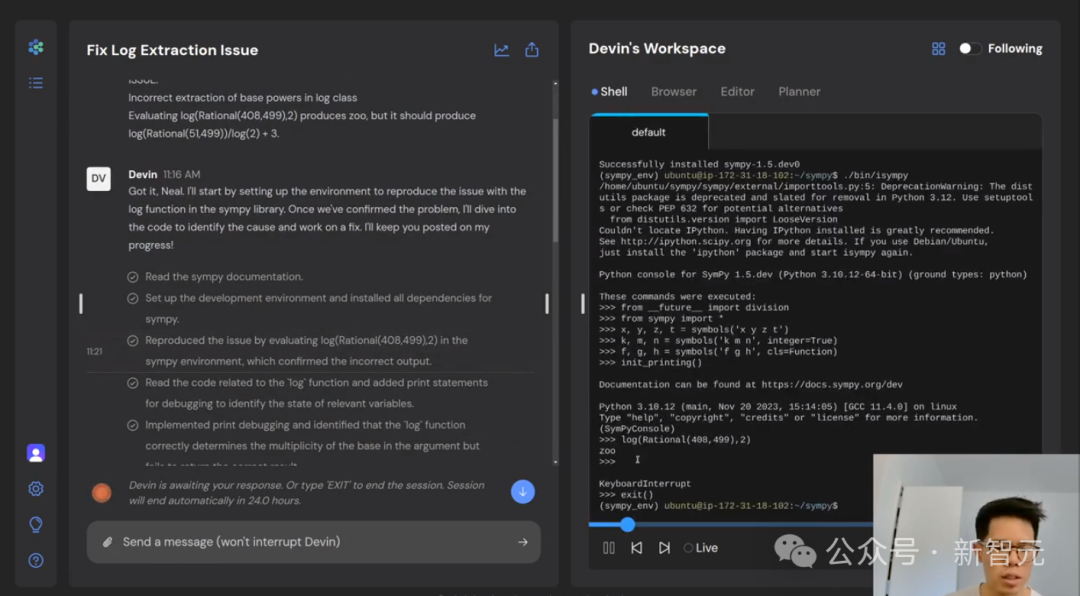Viewport: 1080px width, 596px height.
Task: Click the Devin logo icon in sidebar
Action: tap(36, 47)
